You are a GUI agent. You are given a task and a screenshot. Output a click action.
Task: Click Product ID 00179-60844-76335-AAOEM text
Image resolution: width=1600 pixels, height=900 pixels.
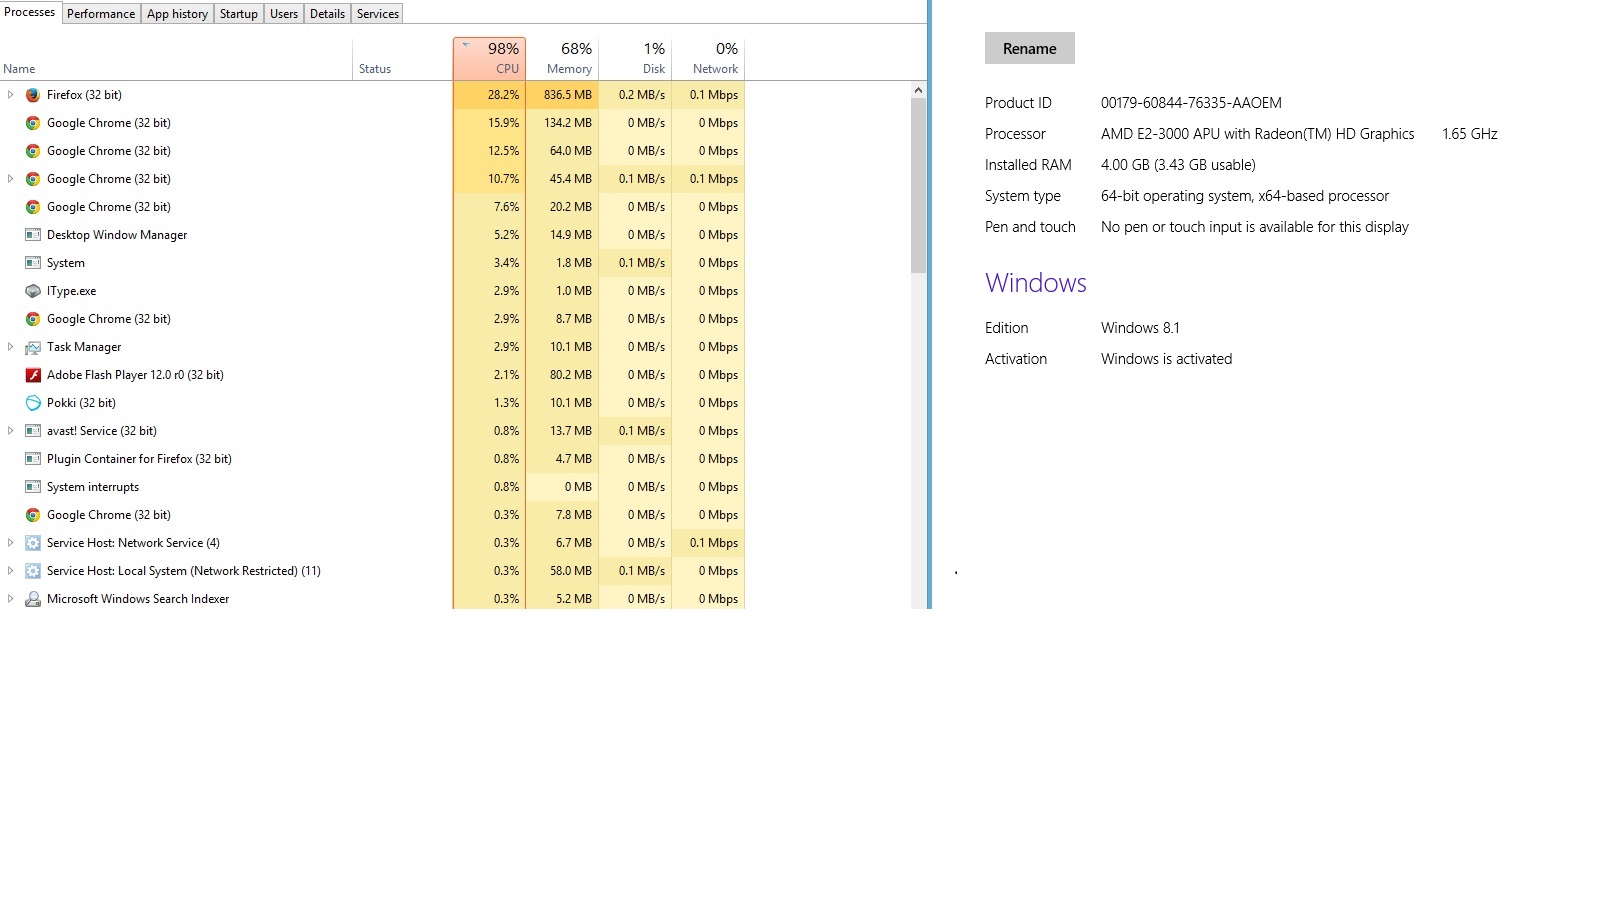[1191, 103]
